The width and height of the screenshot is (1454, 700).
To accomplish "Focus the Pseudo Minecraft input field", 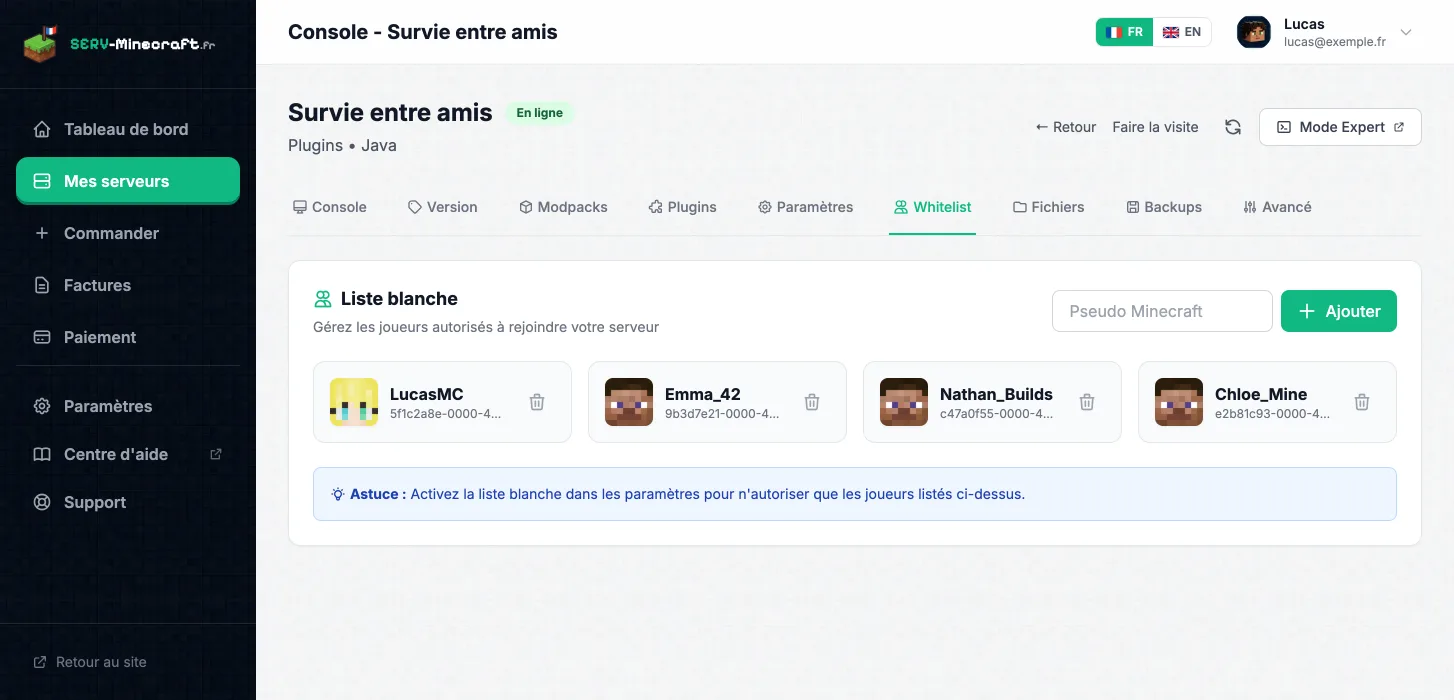I will (x=1162, y=311).
